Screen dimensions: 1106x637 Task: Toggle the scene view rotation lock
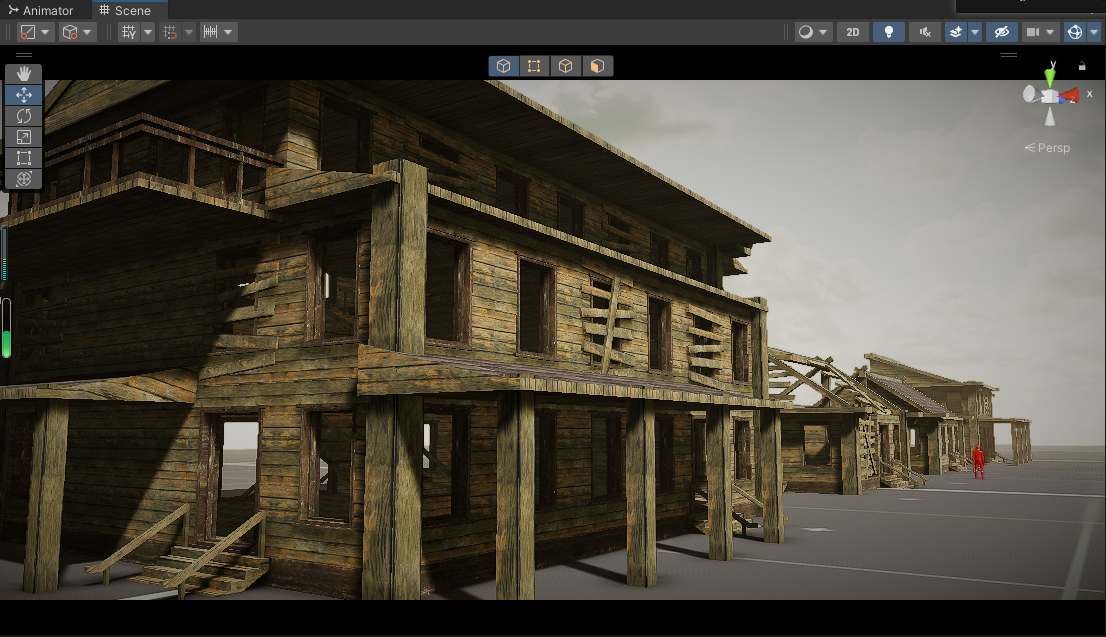pos(1082,66)
